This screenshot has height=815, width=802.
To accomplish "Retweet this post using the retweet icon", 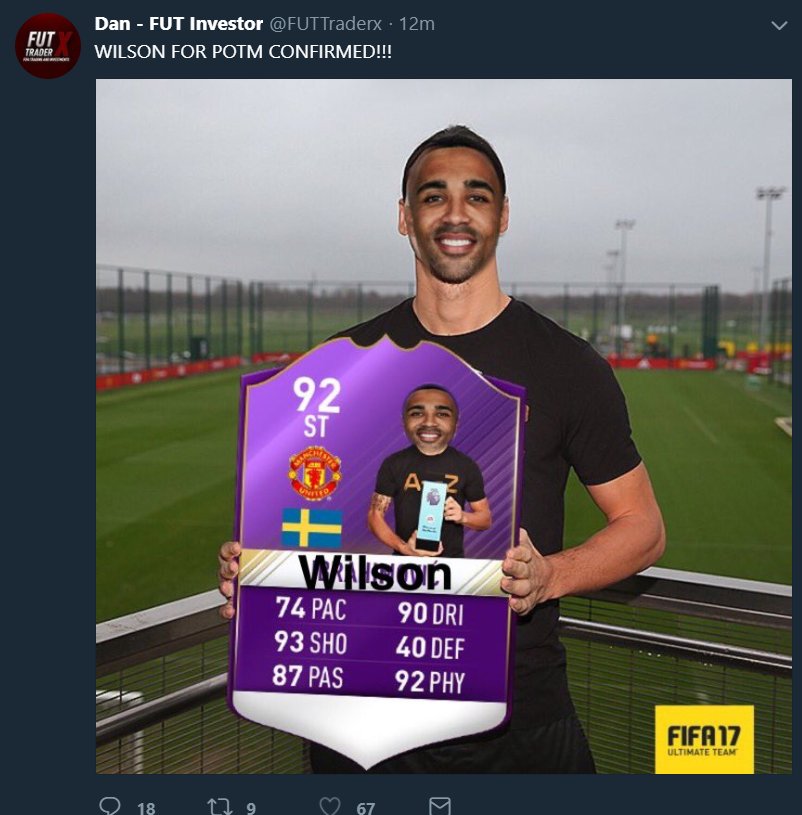I will click(x=220, y=807).
